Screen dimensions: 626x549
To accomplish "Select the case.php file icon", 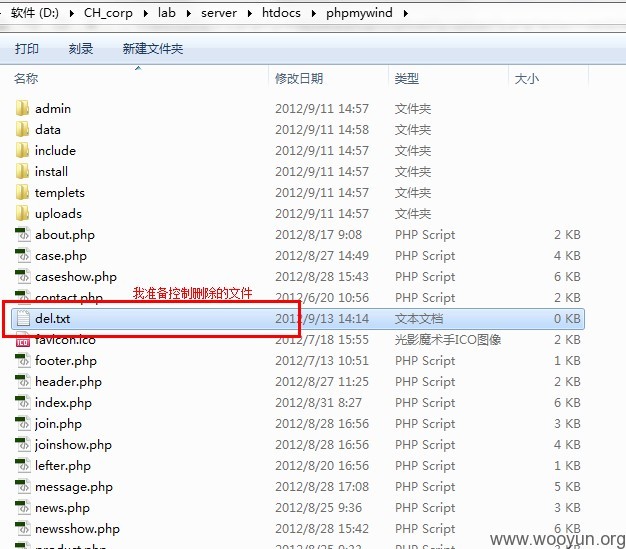I will (x=22, y=256).
